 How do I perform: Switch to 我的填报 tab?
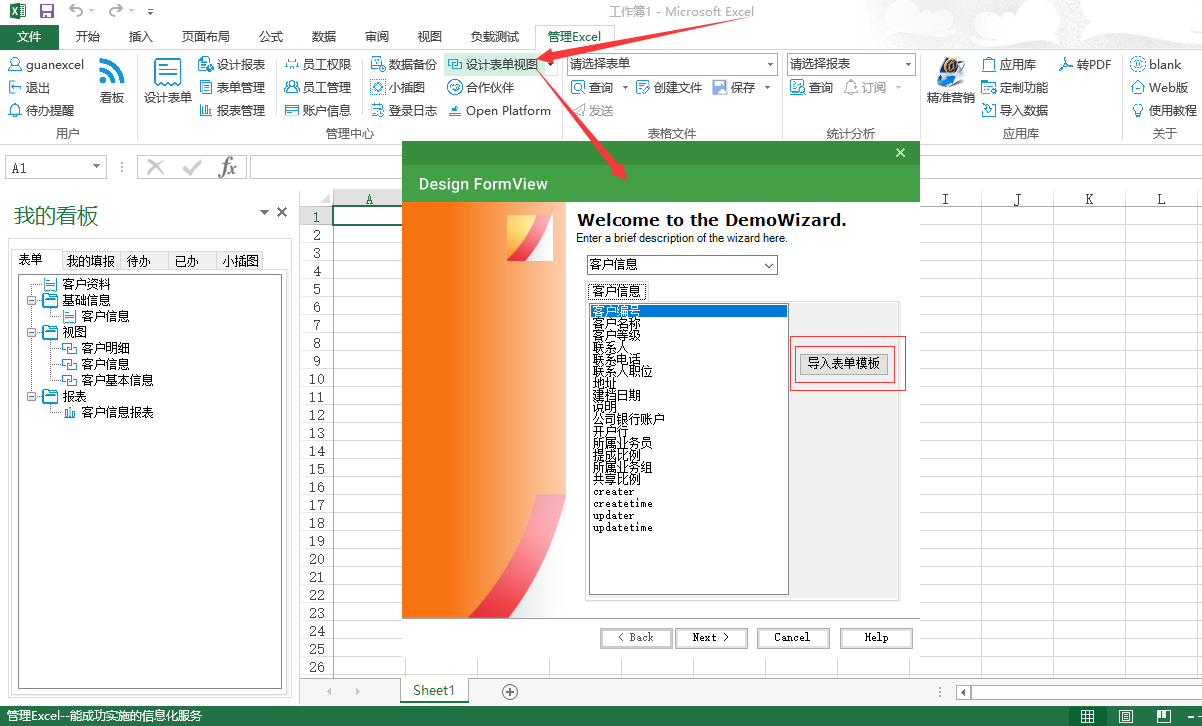coord(91,261)
